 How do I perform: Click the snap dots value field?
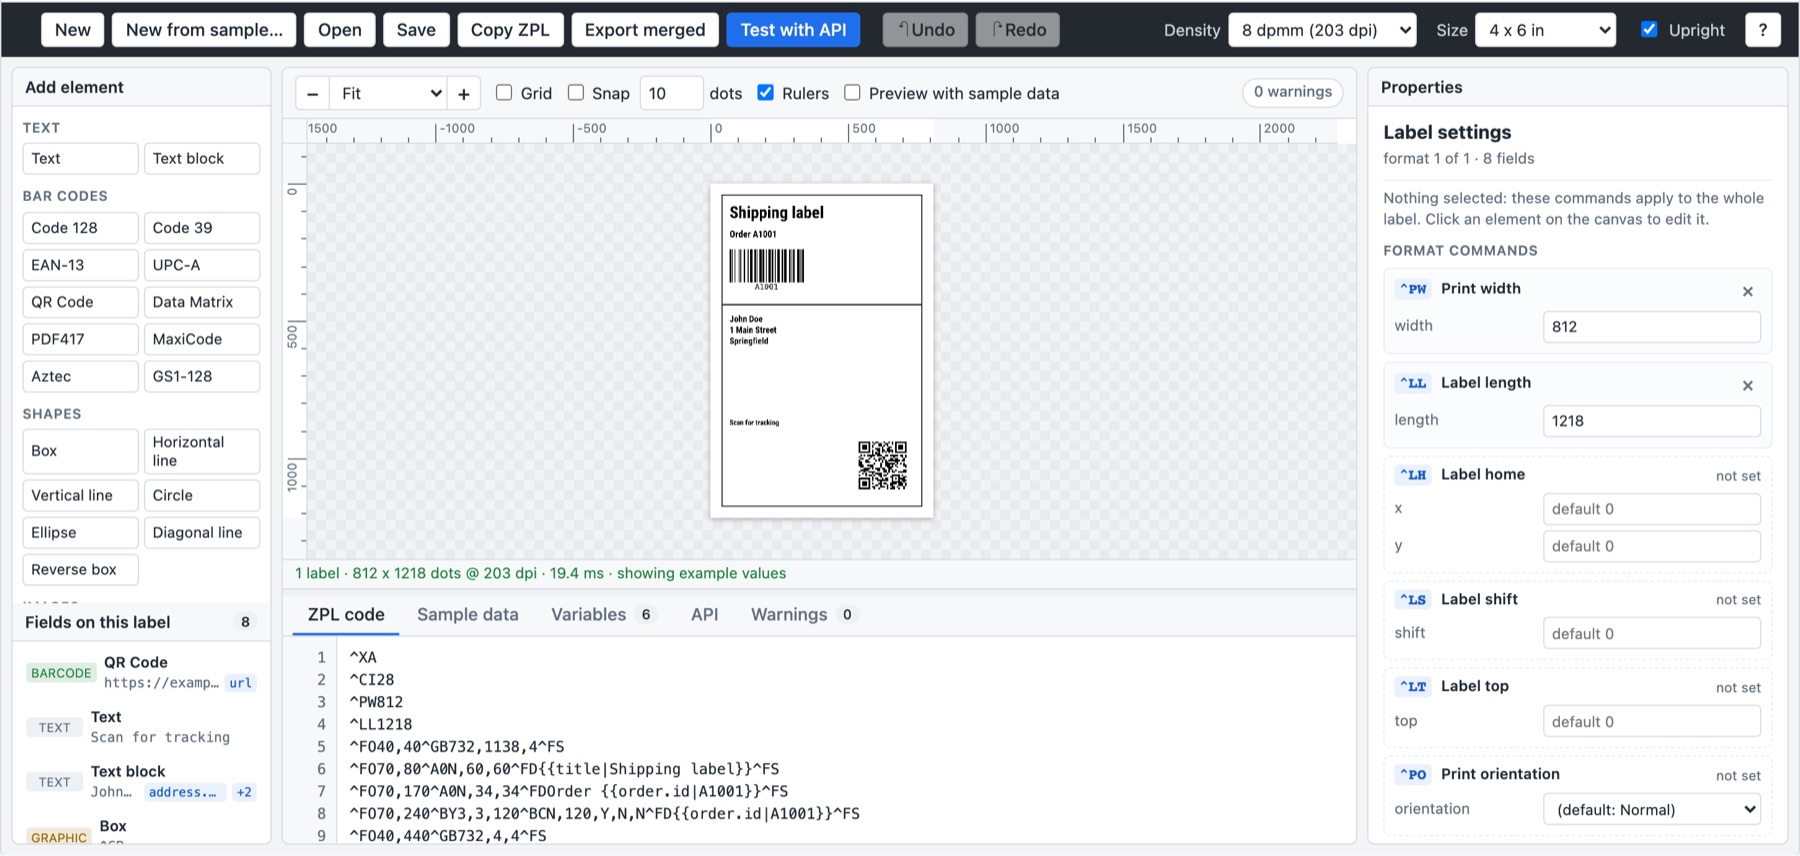671,94
